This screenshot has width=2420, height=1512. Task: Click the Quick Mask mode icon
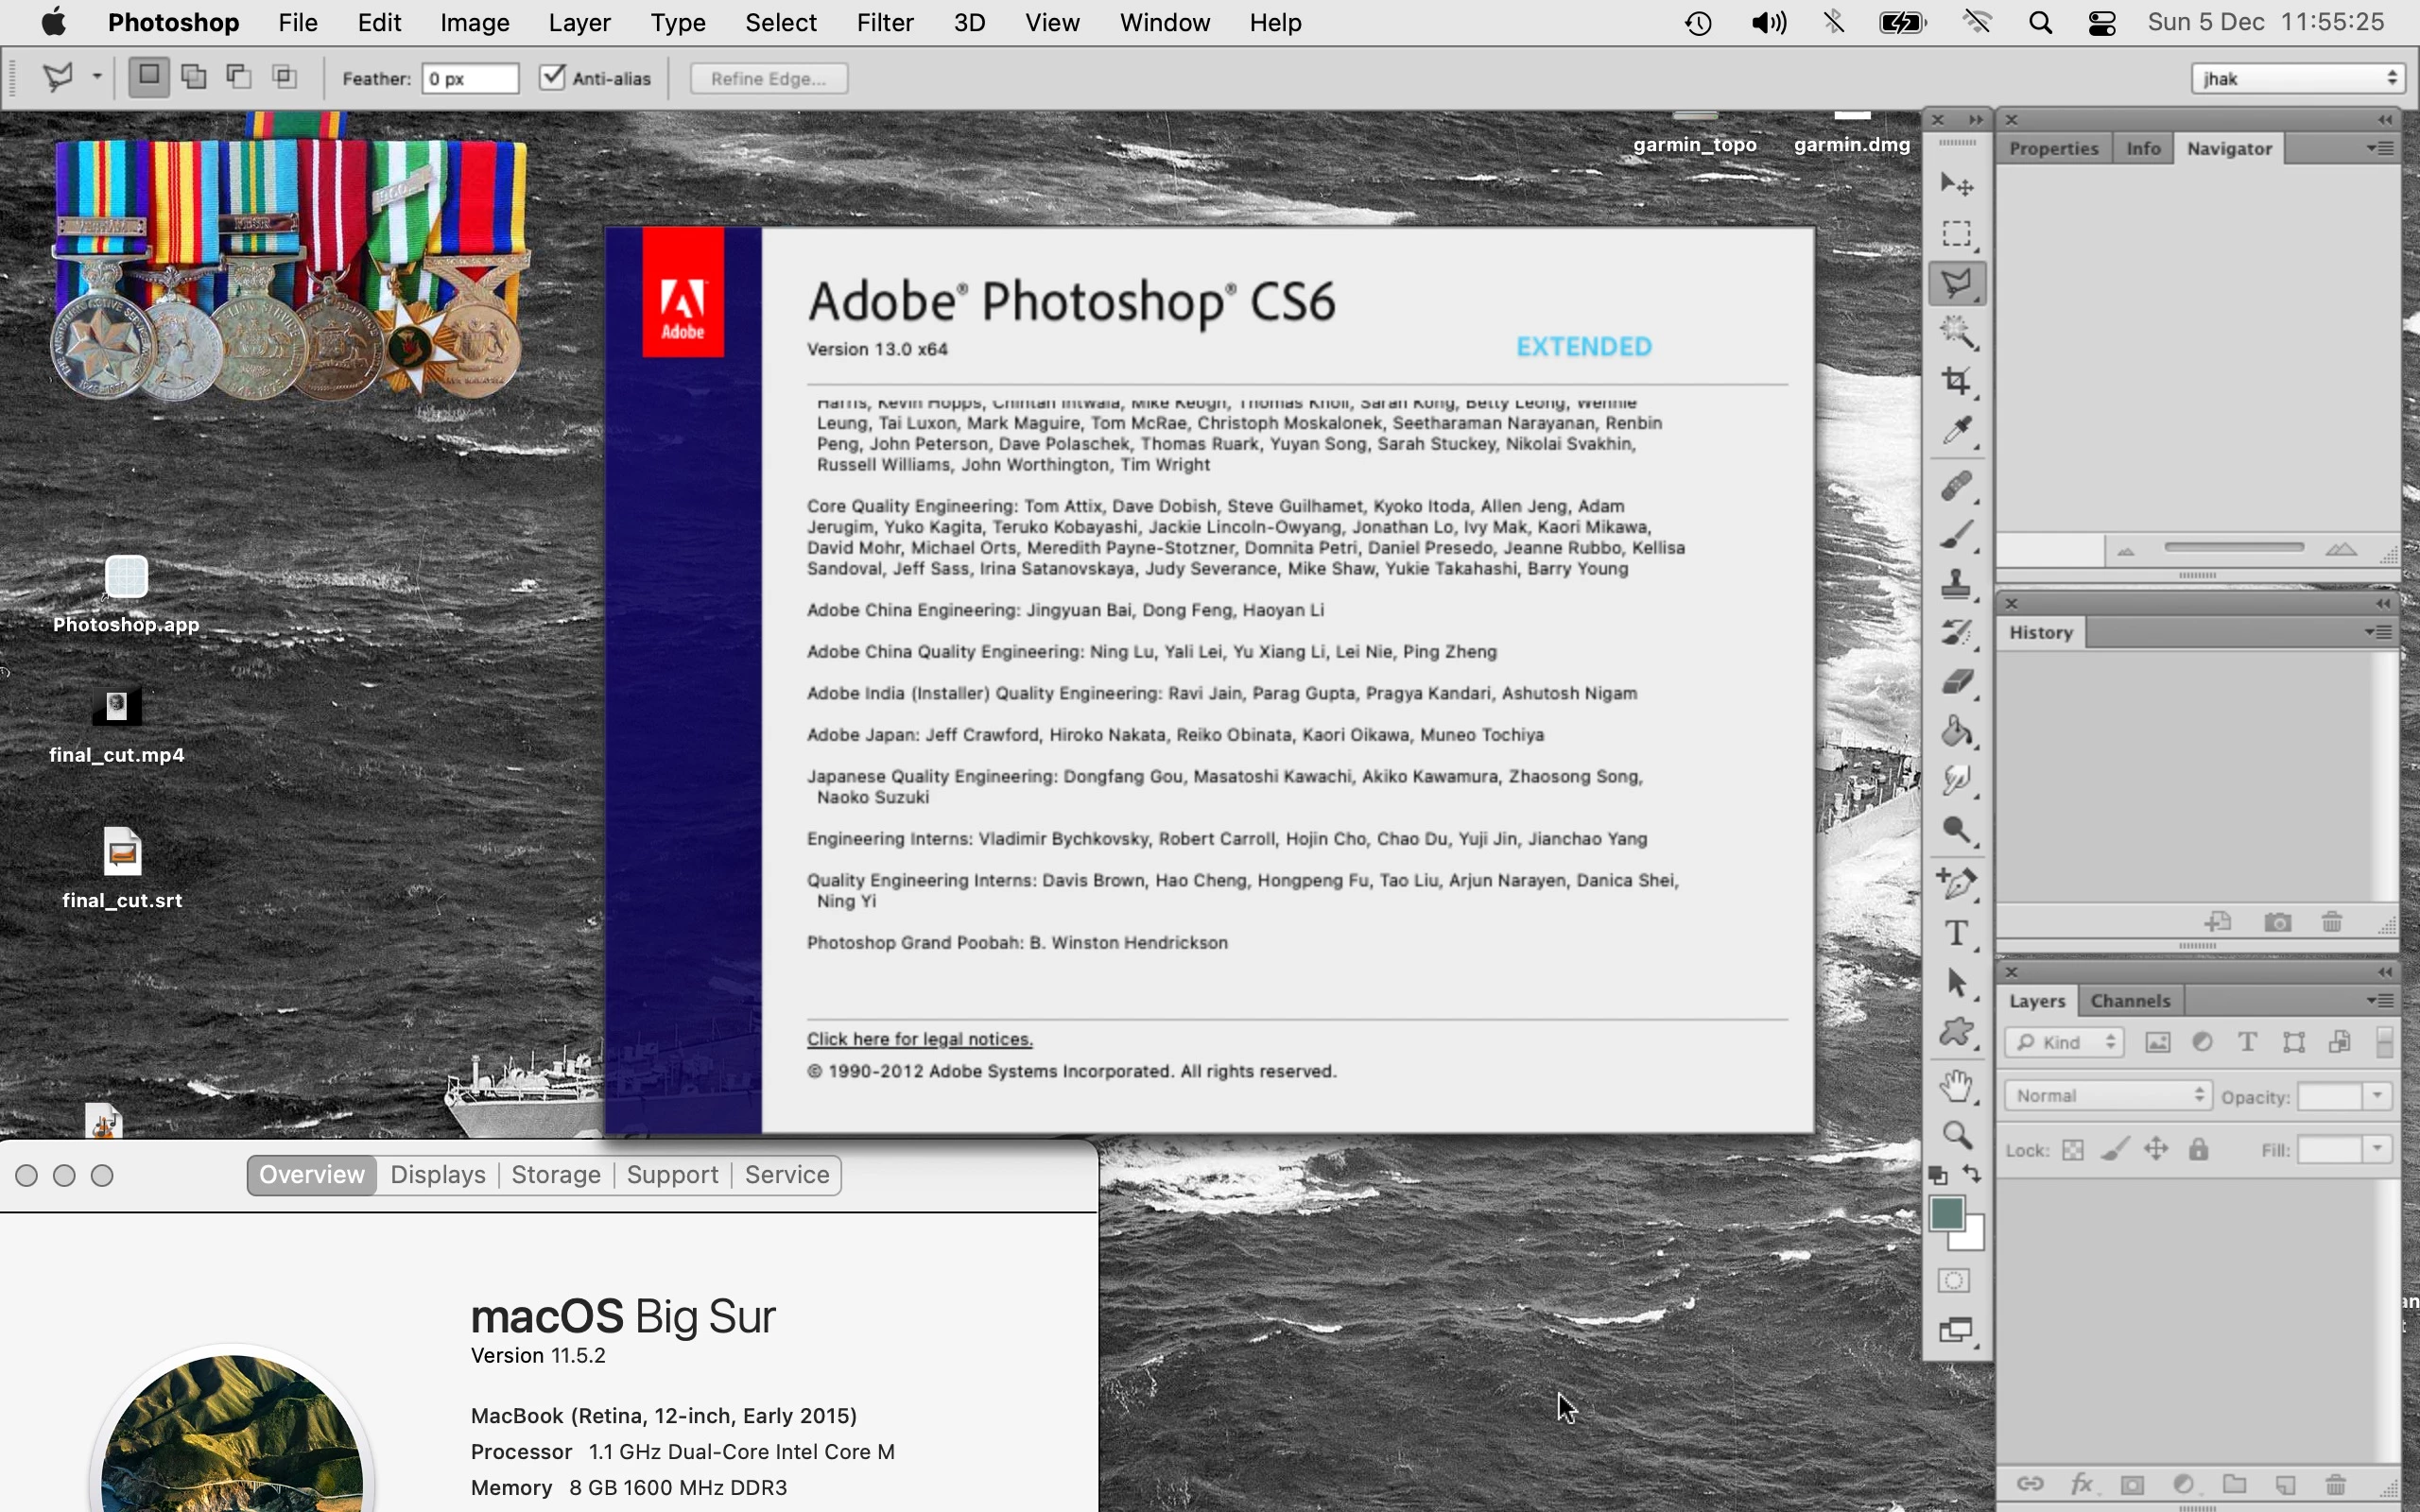pyautogui.click(x=1954, y=1281)
